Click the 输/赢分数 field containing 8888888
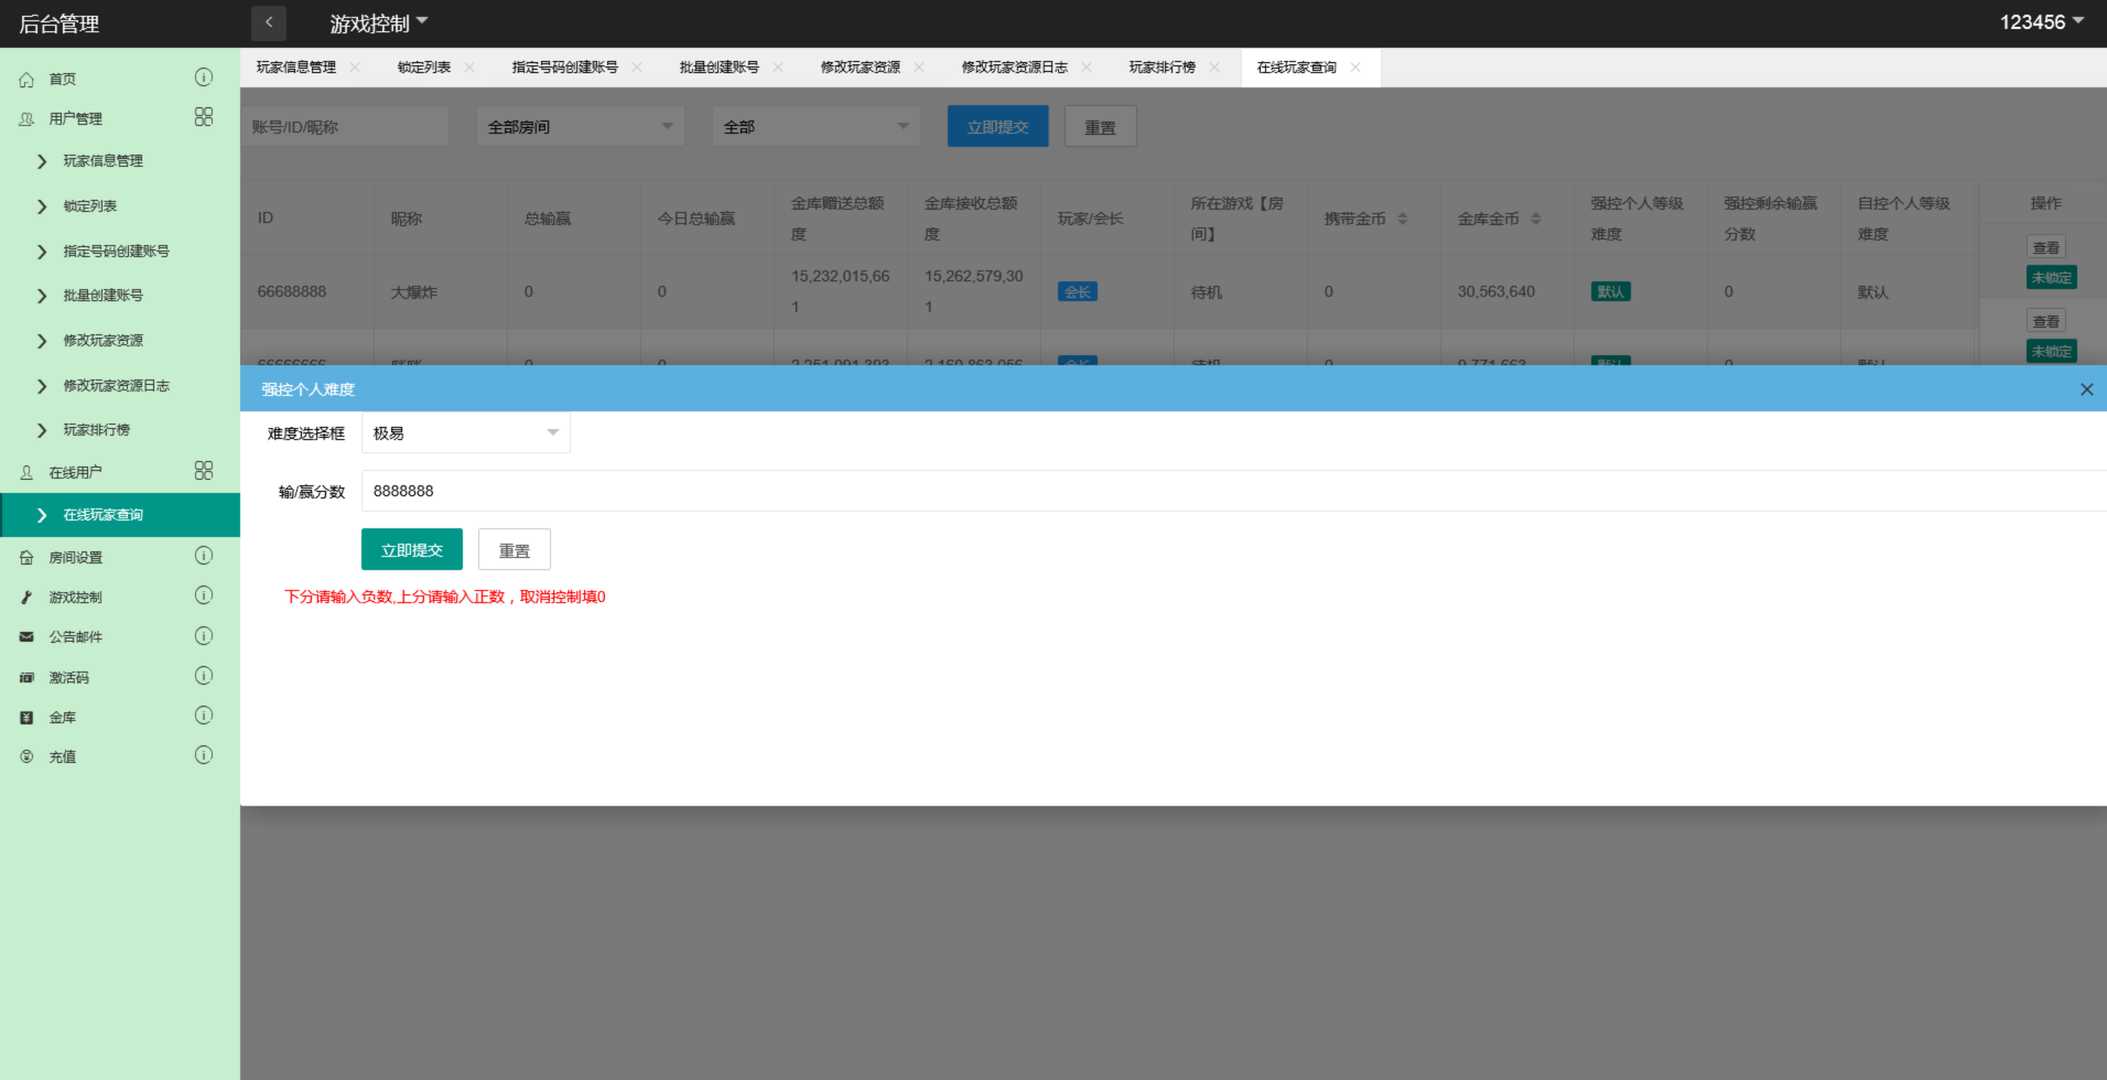This screenshot has height=1080, width=2107. tap(700, 491)
